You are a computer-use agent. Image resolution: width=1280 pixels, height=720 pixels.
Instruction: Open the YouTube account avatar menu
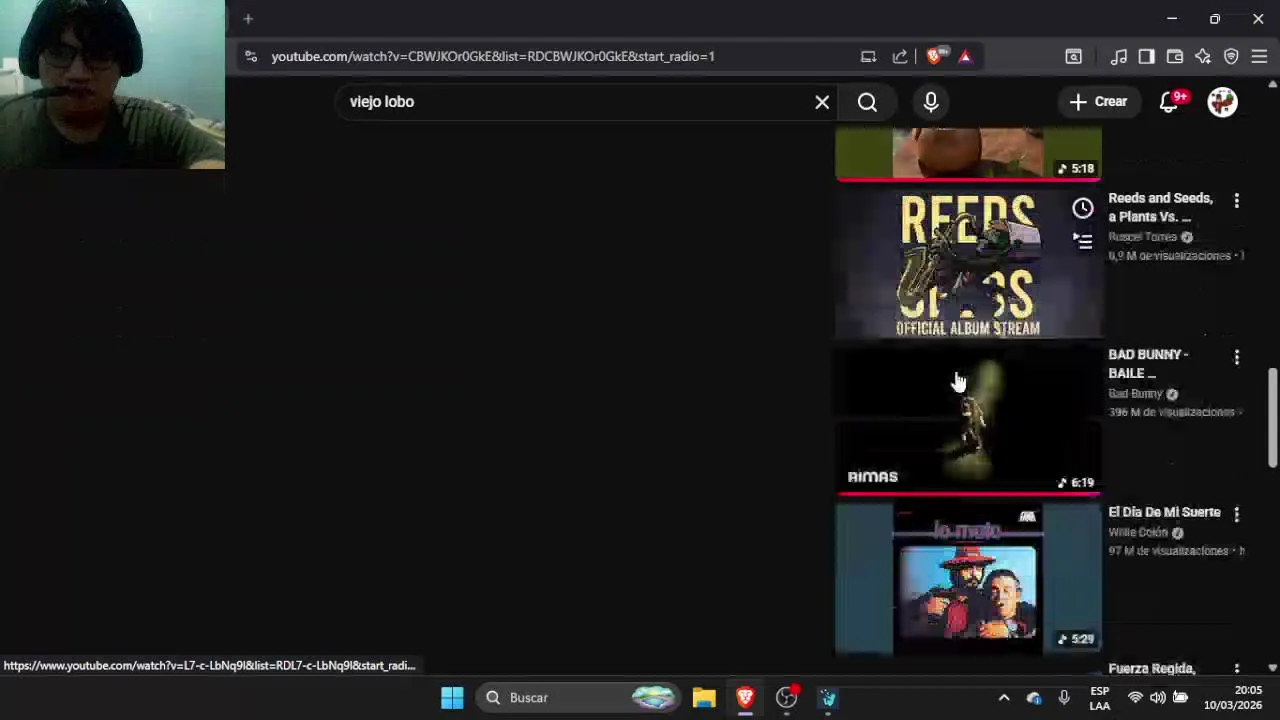pos(1222,102)
